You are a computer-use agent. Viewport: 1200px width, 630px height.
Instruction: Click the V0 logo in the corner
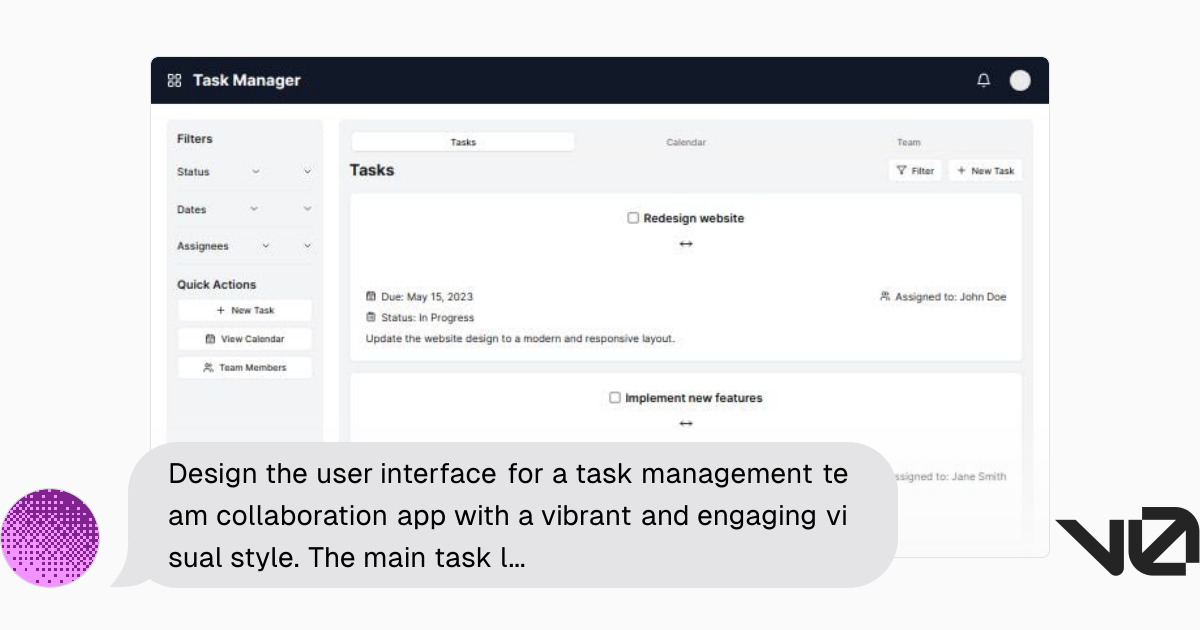(1127, 541)
